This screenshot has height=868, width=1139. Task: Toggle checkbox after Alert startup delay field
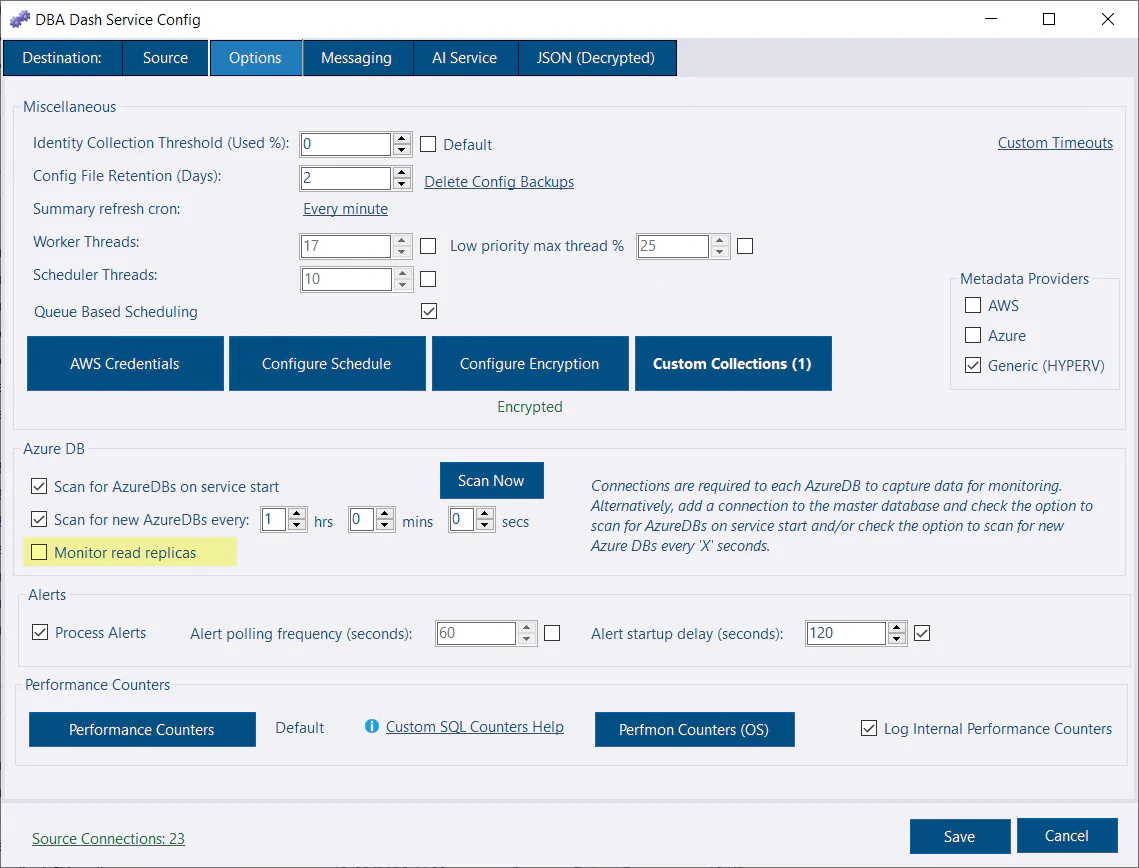922,633
